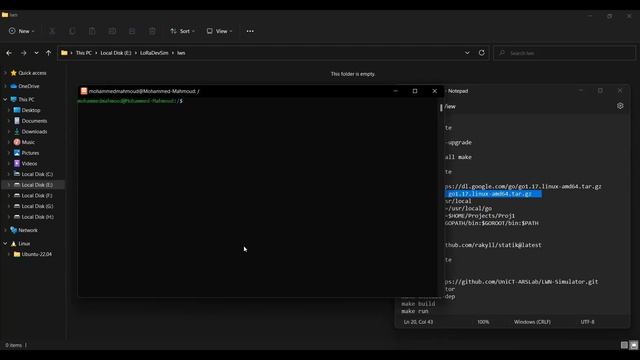Open Pictures folder in navigation pane
Image resolution: width=640 pixels, height=360 pixels.
pyautogui.click(x=30, y=153)
